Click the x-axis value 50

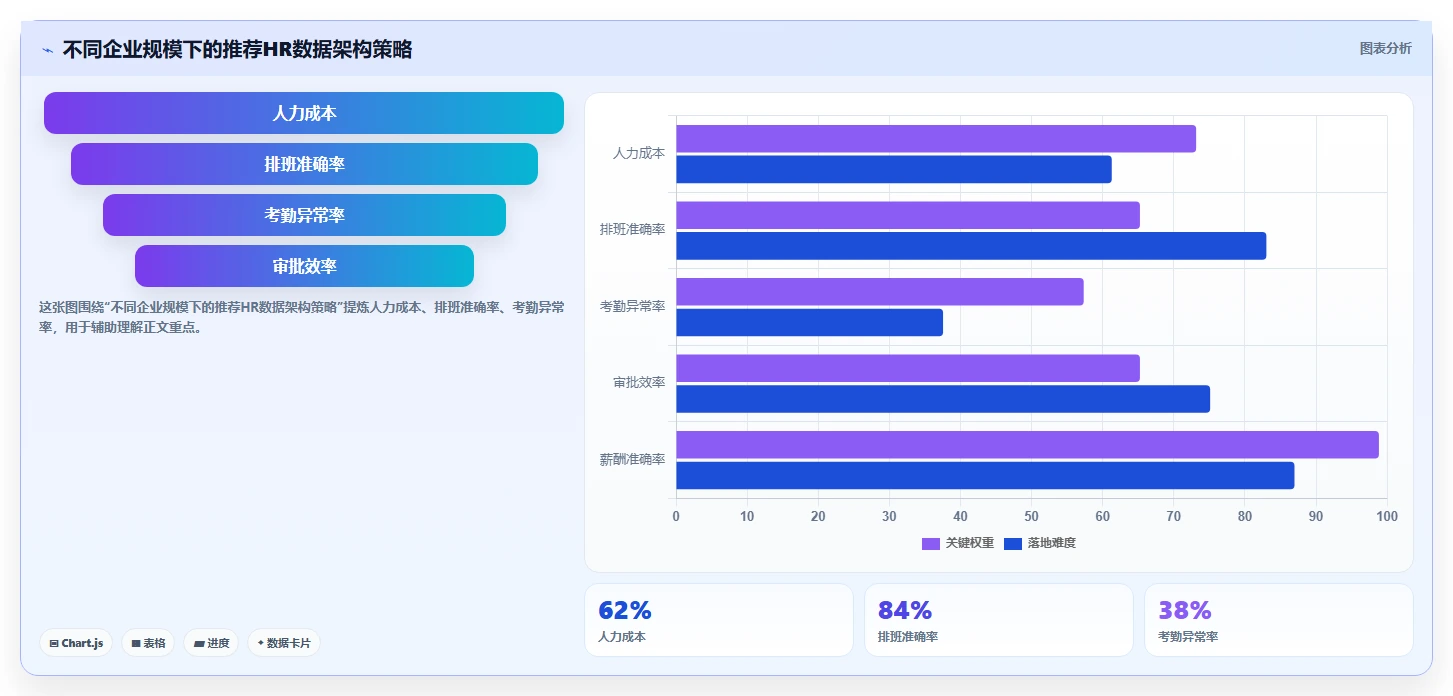[x=1031, y=516]
